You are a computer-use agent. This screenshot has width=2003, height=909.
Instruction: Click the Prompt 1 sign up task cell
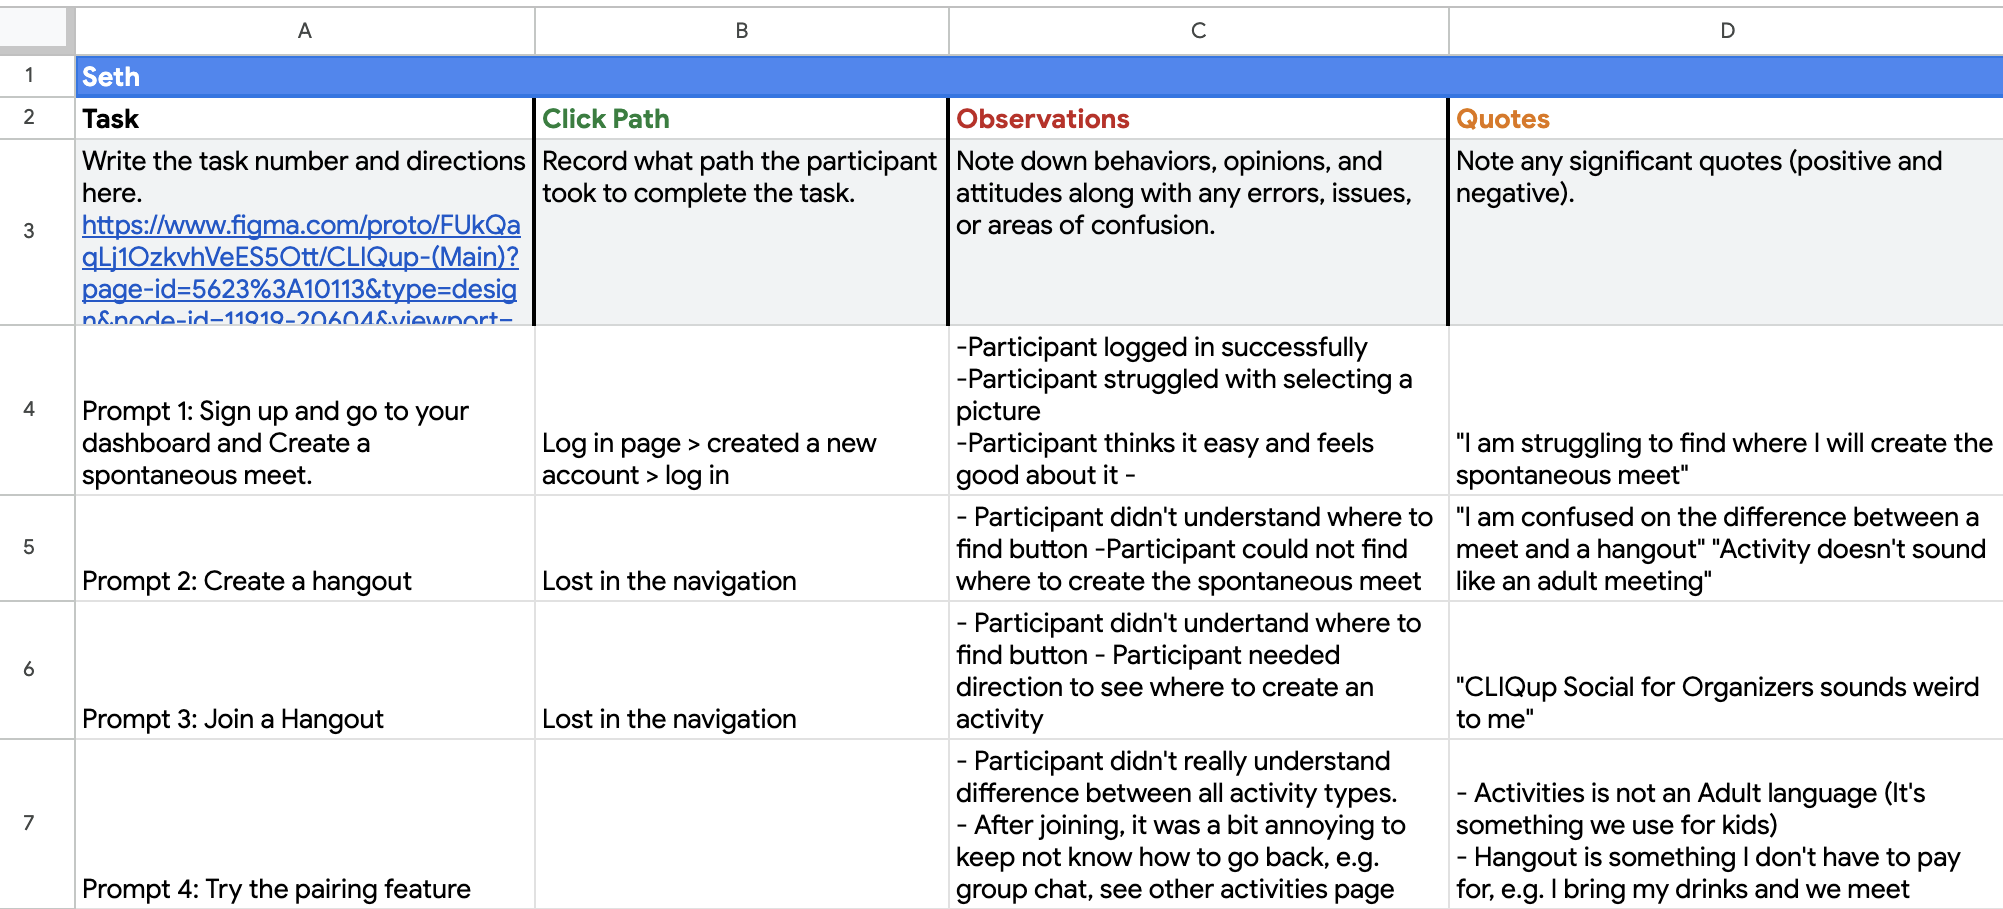tap(305, 410)
